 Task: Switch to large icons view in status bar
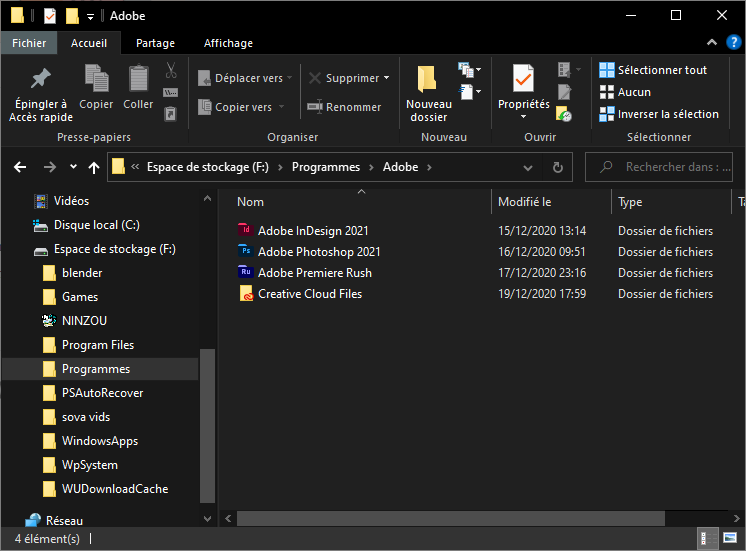click(730, 538)
